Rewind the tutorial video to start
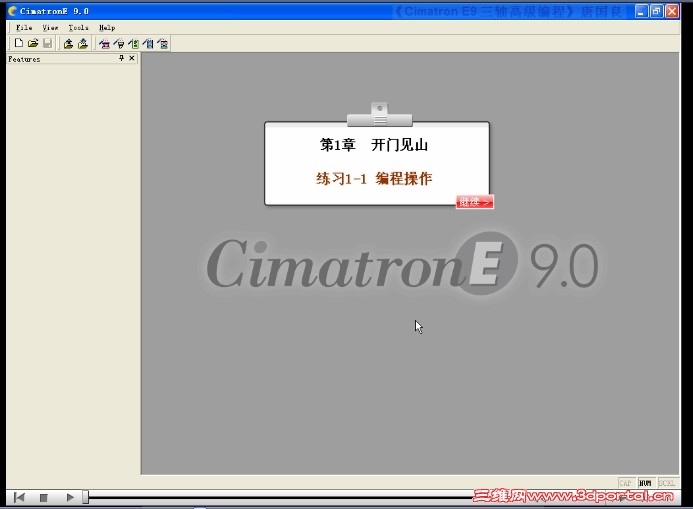This screenshot has width=693, height=509. point(19,498)
